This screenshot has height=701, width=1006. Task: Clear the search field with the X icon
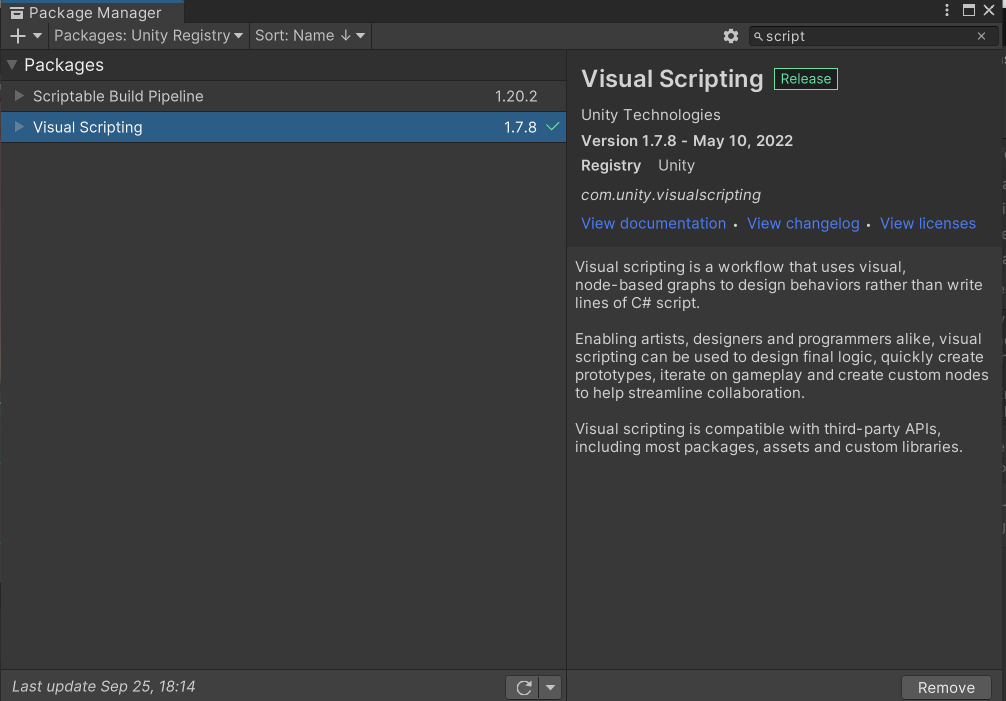click(982, 36)
